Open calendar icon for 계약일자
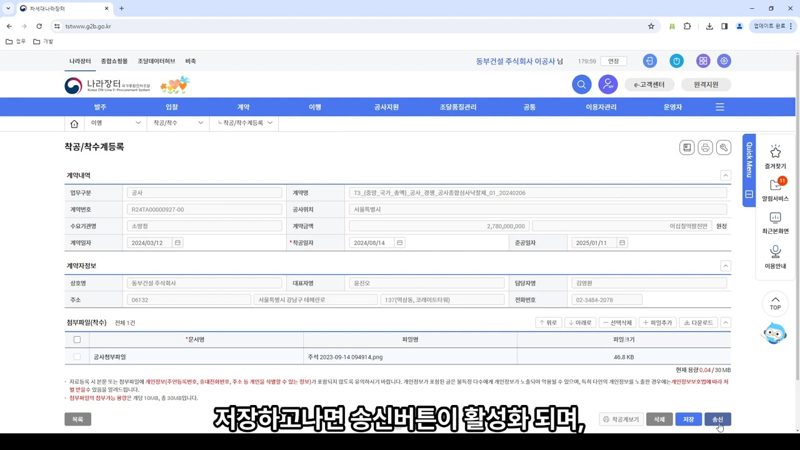800x450 pixels. point(178,243)
